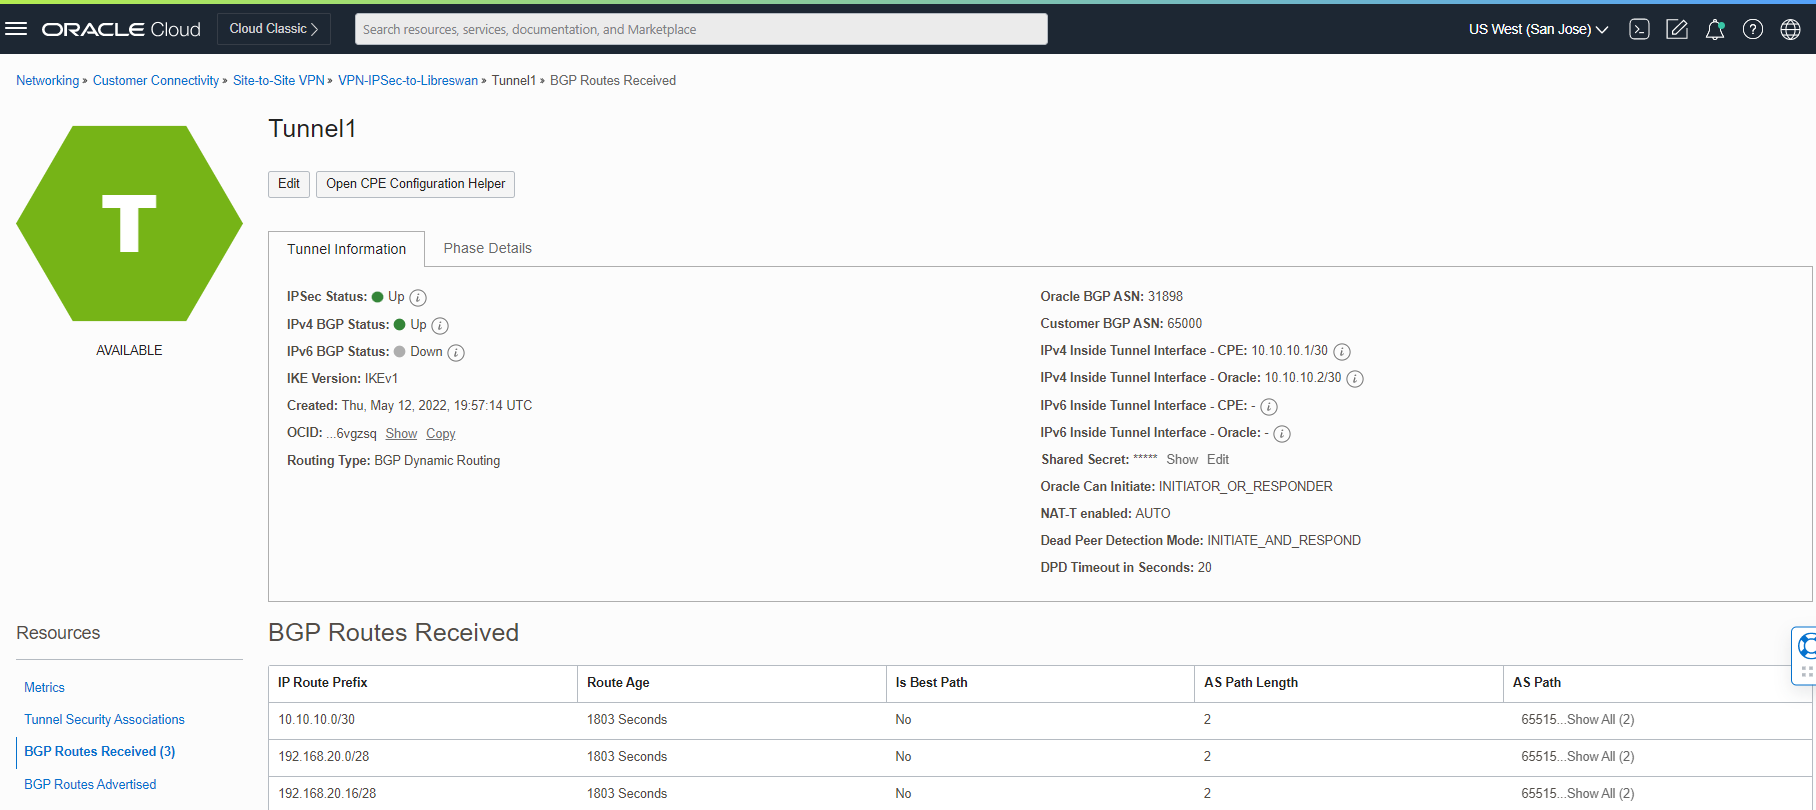
Task: Click the globe language icon
Action: coord(1790,29)
